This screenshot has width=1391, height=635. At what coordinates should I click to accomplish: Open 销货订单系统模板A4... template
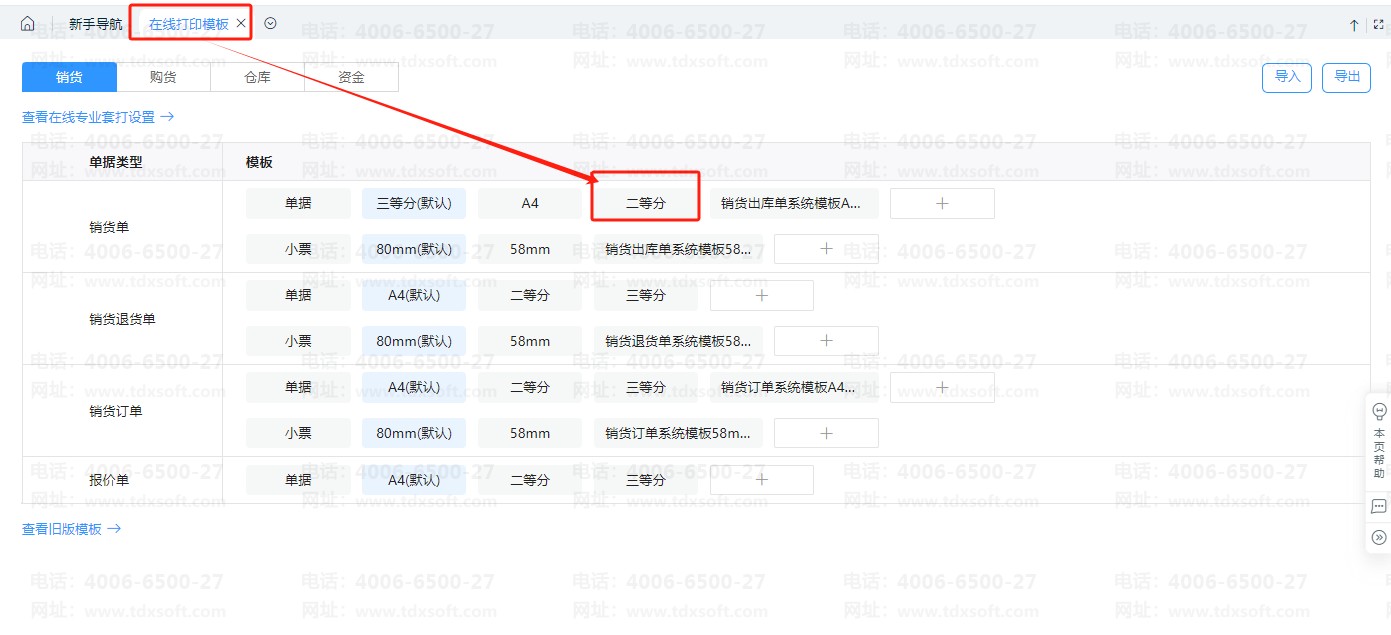click(794, 387)
